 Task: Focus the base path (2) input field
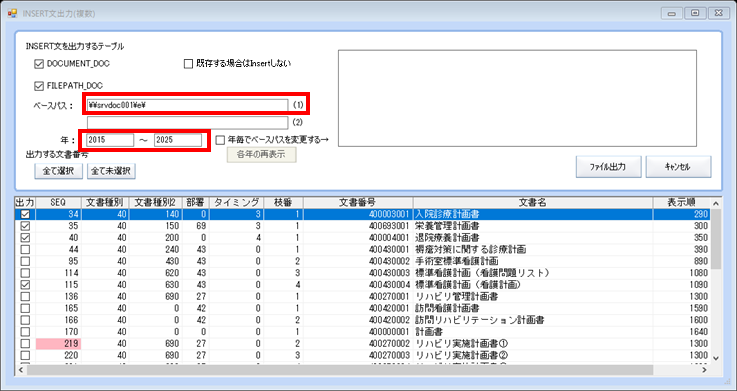(187, 123)
